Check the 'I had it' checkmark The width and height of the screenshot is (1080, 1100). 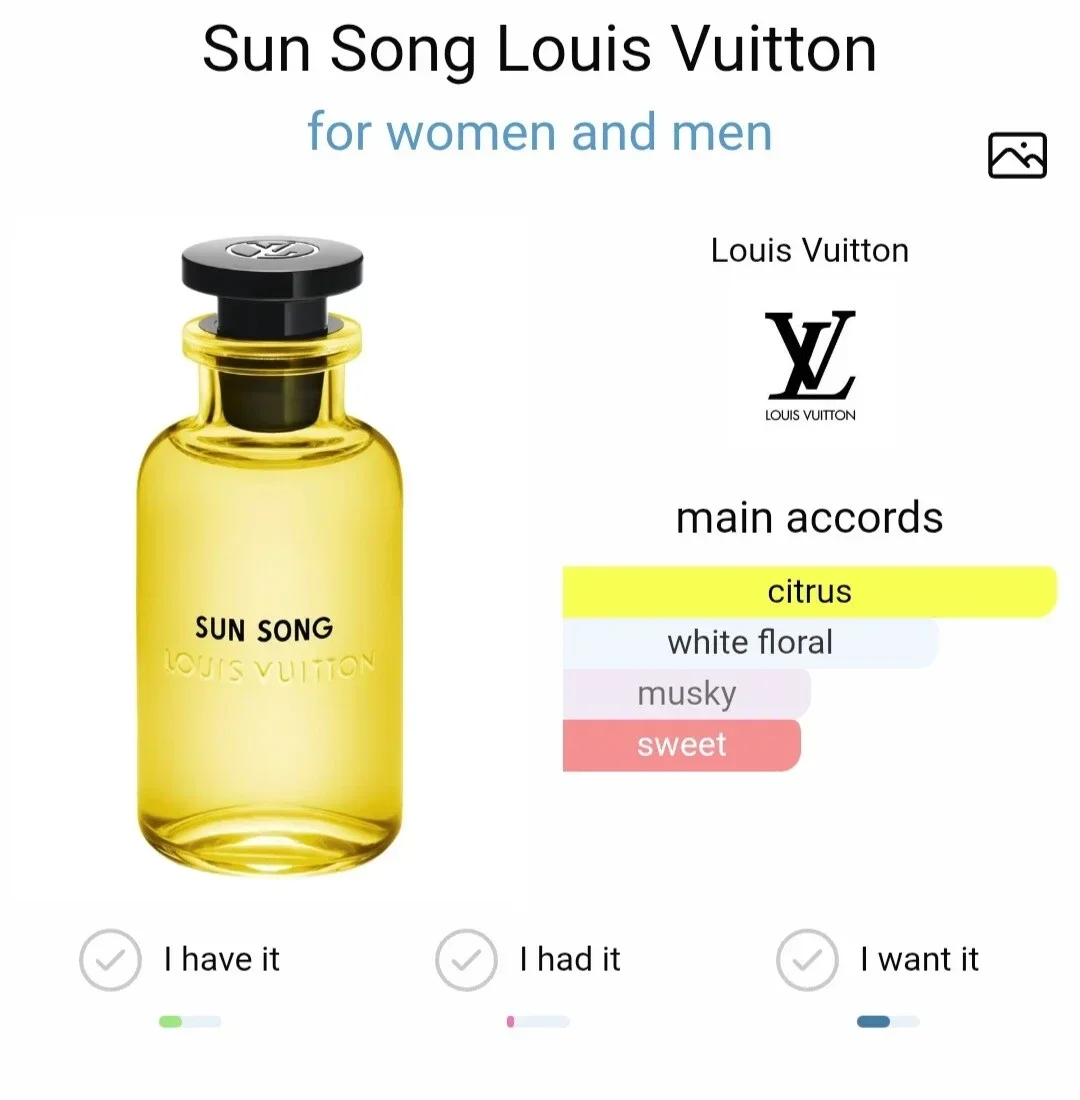(466, 960)
